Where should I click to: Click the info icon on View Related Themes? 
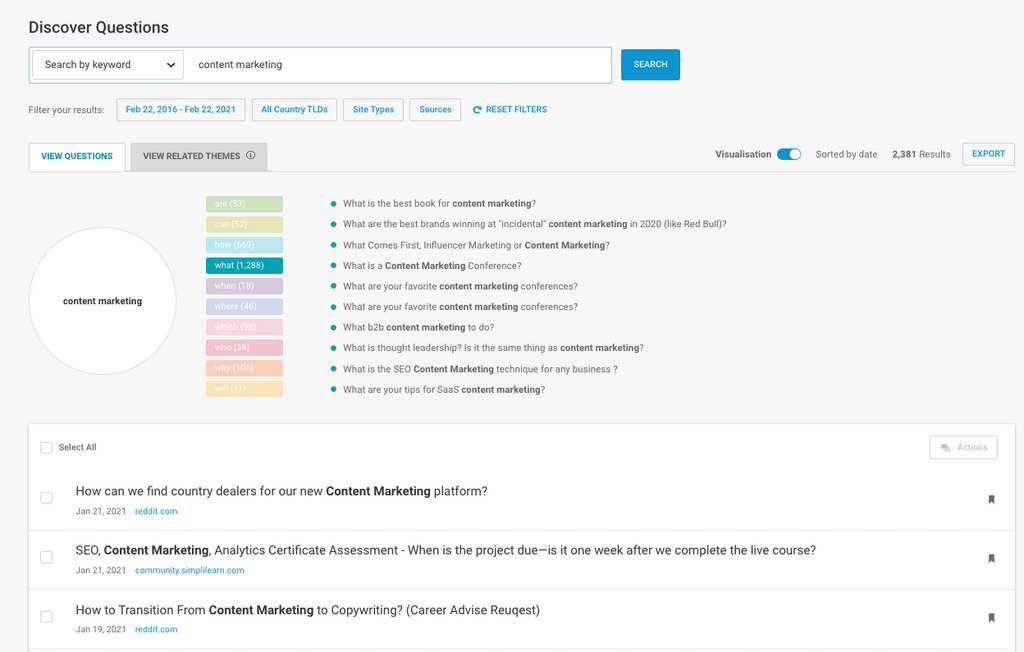coord(251,156)
